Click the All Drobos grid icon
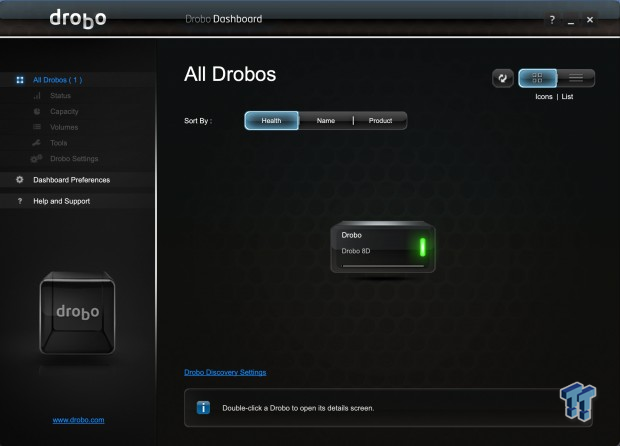Image resolution: width=620 pixels, height=446 pixels. 20,80
